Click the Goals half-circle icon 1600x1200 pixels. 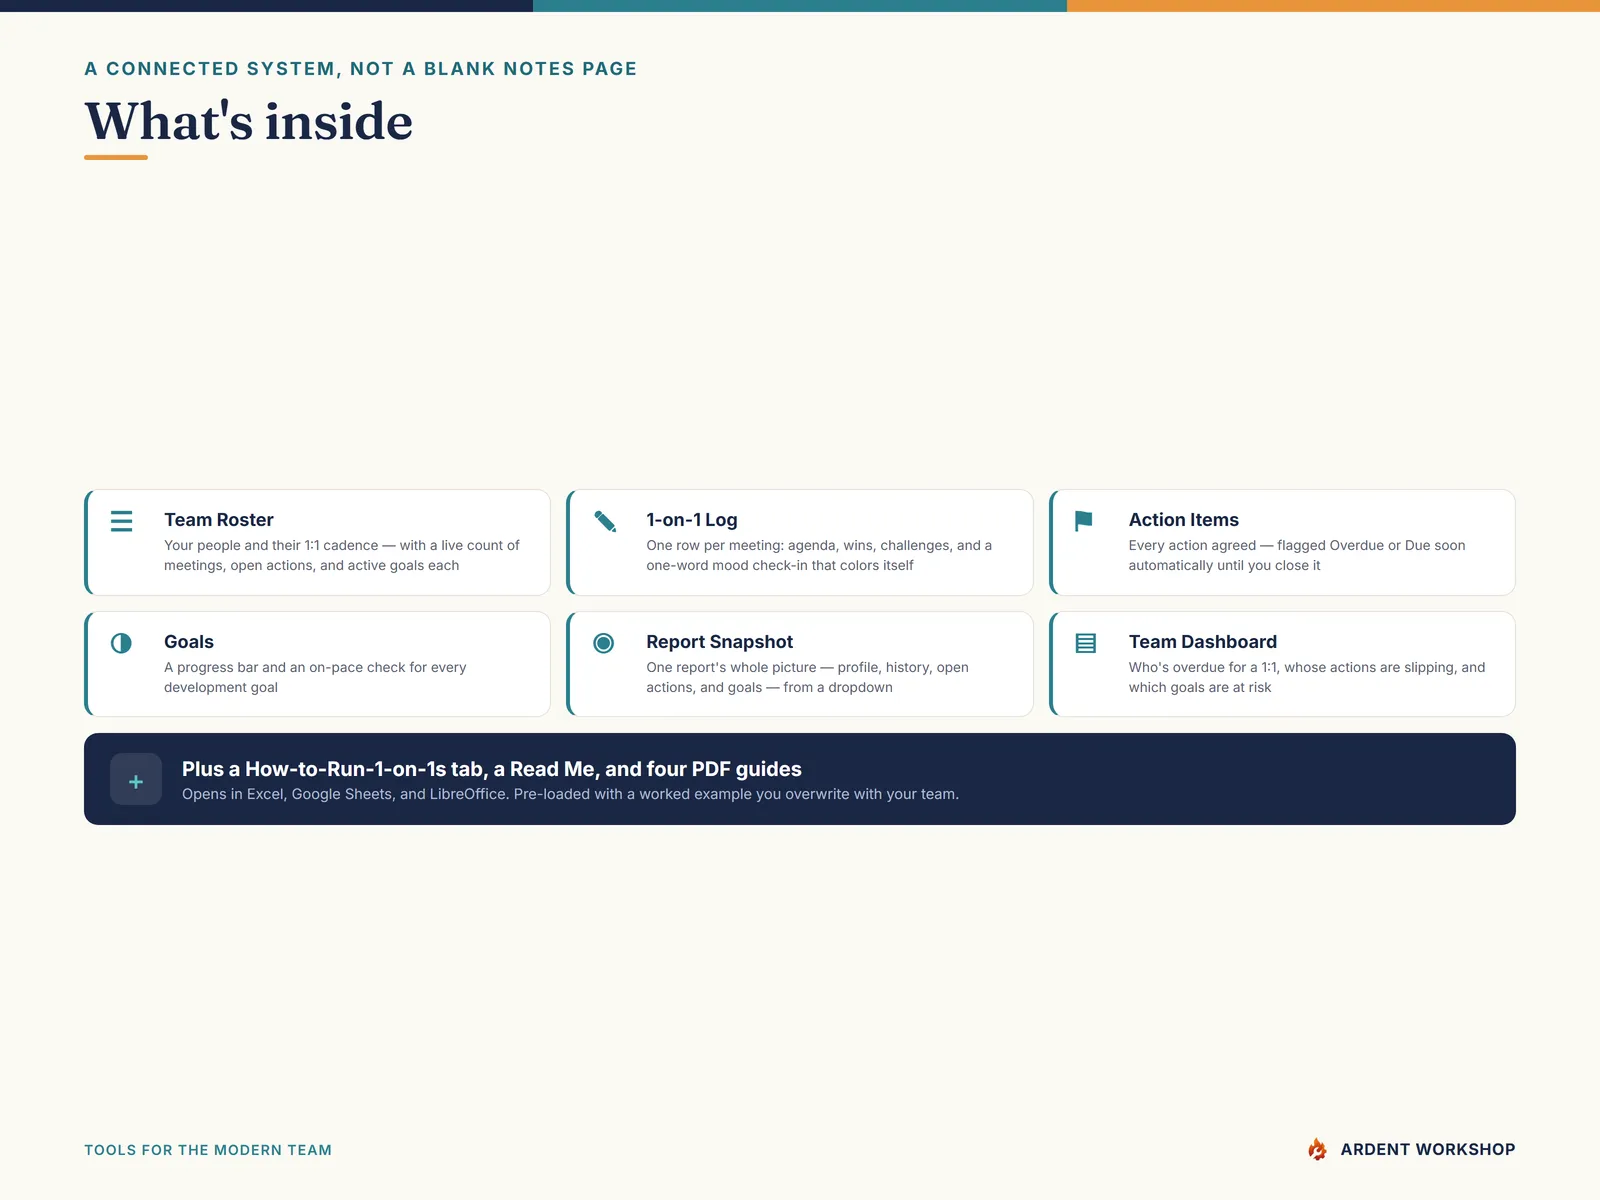click(121, 643)
